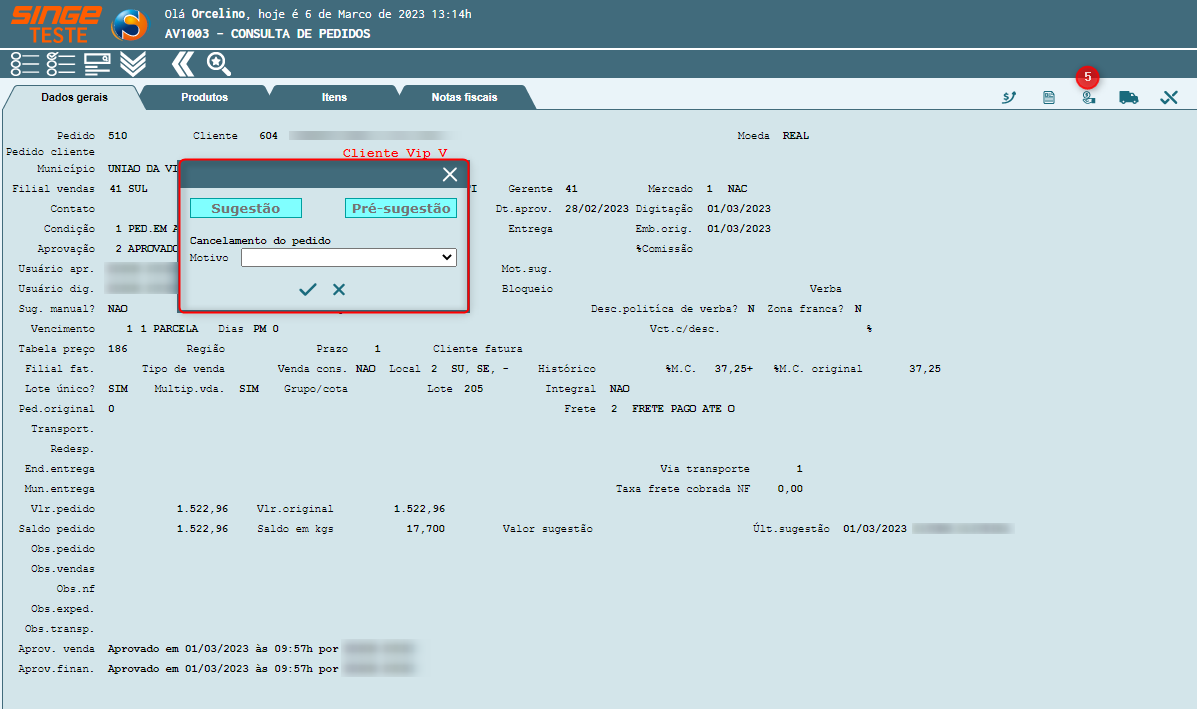Click the Singe round S logo
Image resolution: width=1197 pixels, height=709 pixels.
click(x=128, y=25)
